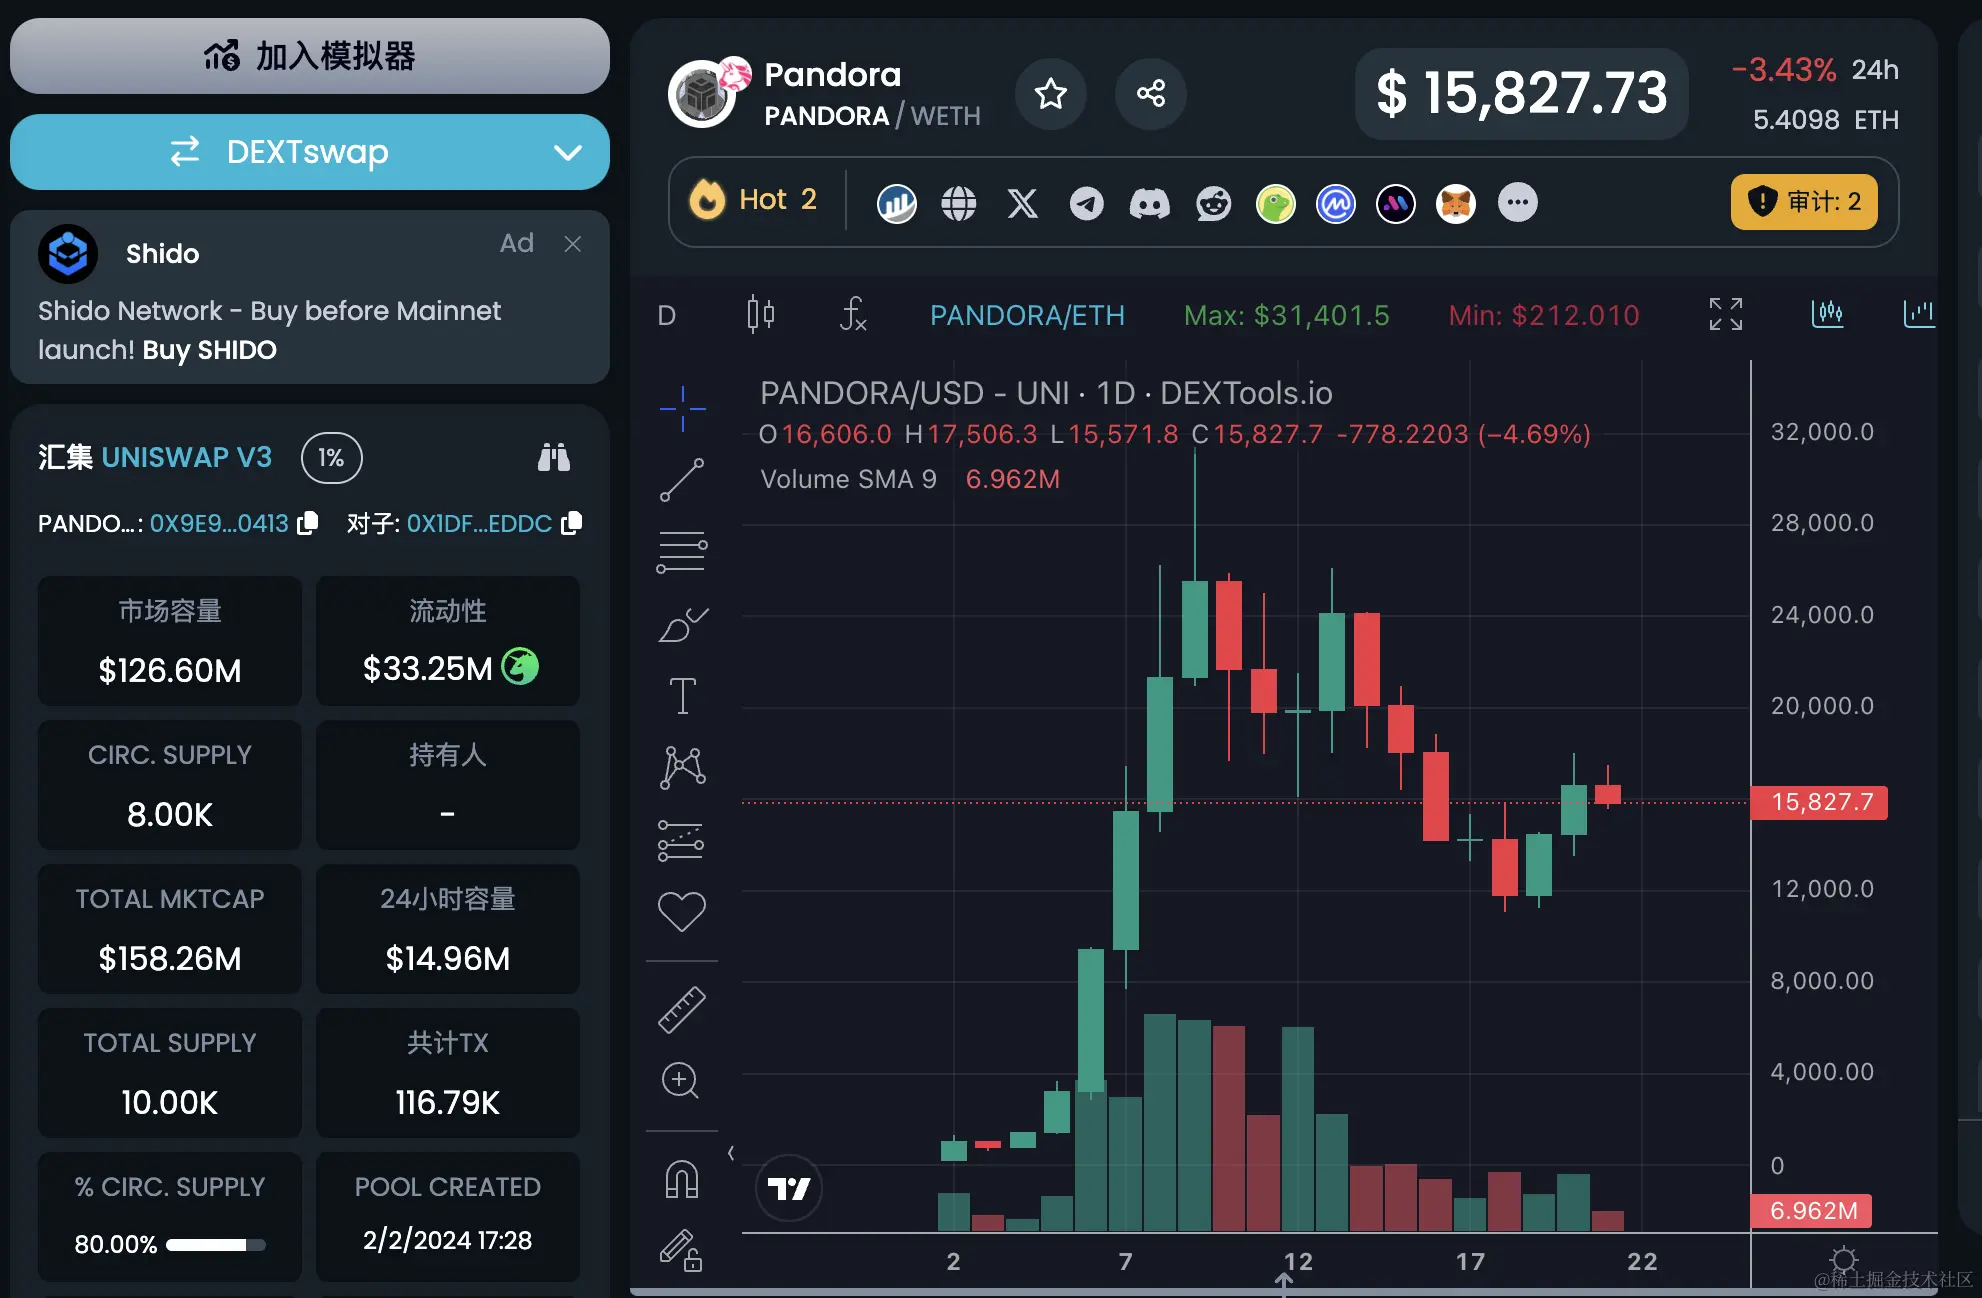The height and width of the screenshot is (1298, 1982).
Task: Select the trend line drawing tool
Action: point(682,481)
